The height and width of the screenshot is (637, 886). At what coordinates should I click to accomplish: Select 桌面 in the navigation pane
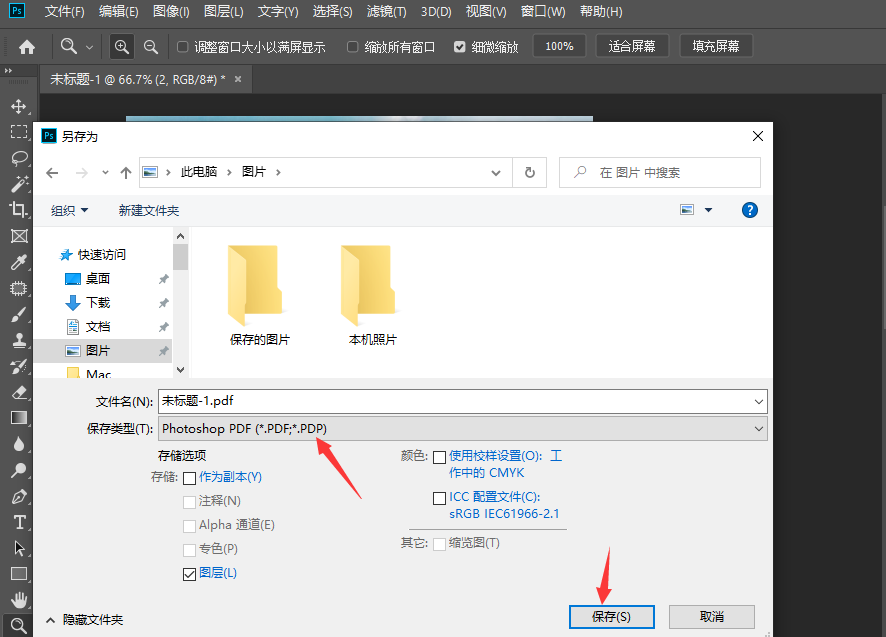98,279
